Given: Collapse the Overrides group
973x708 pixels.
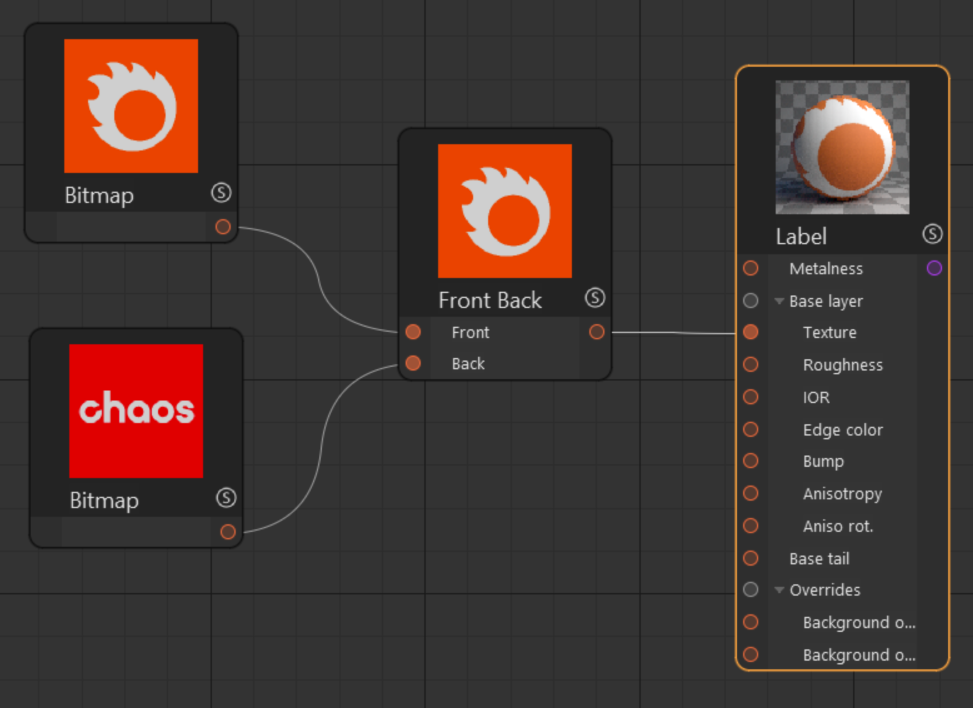Looking at the screenshot, I should [x=779, y=590].
